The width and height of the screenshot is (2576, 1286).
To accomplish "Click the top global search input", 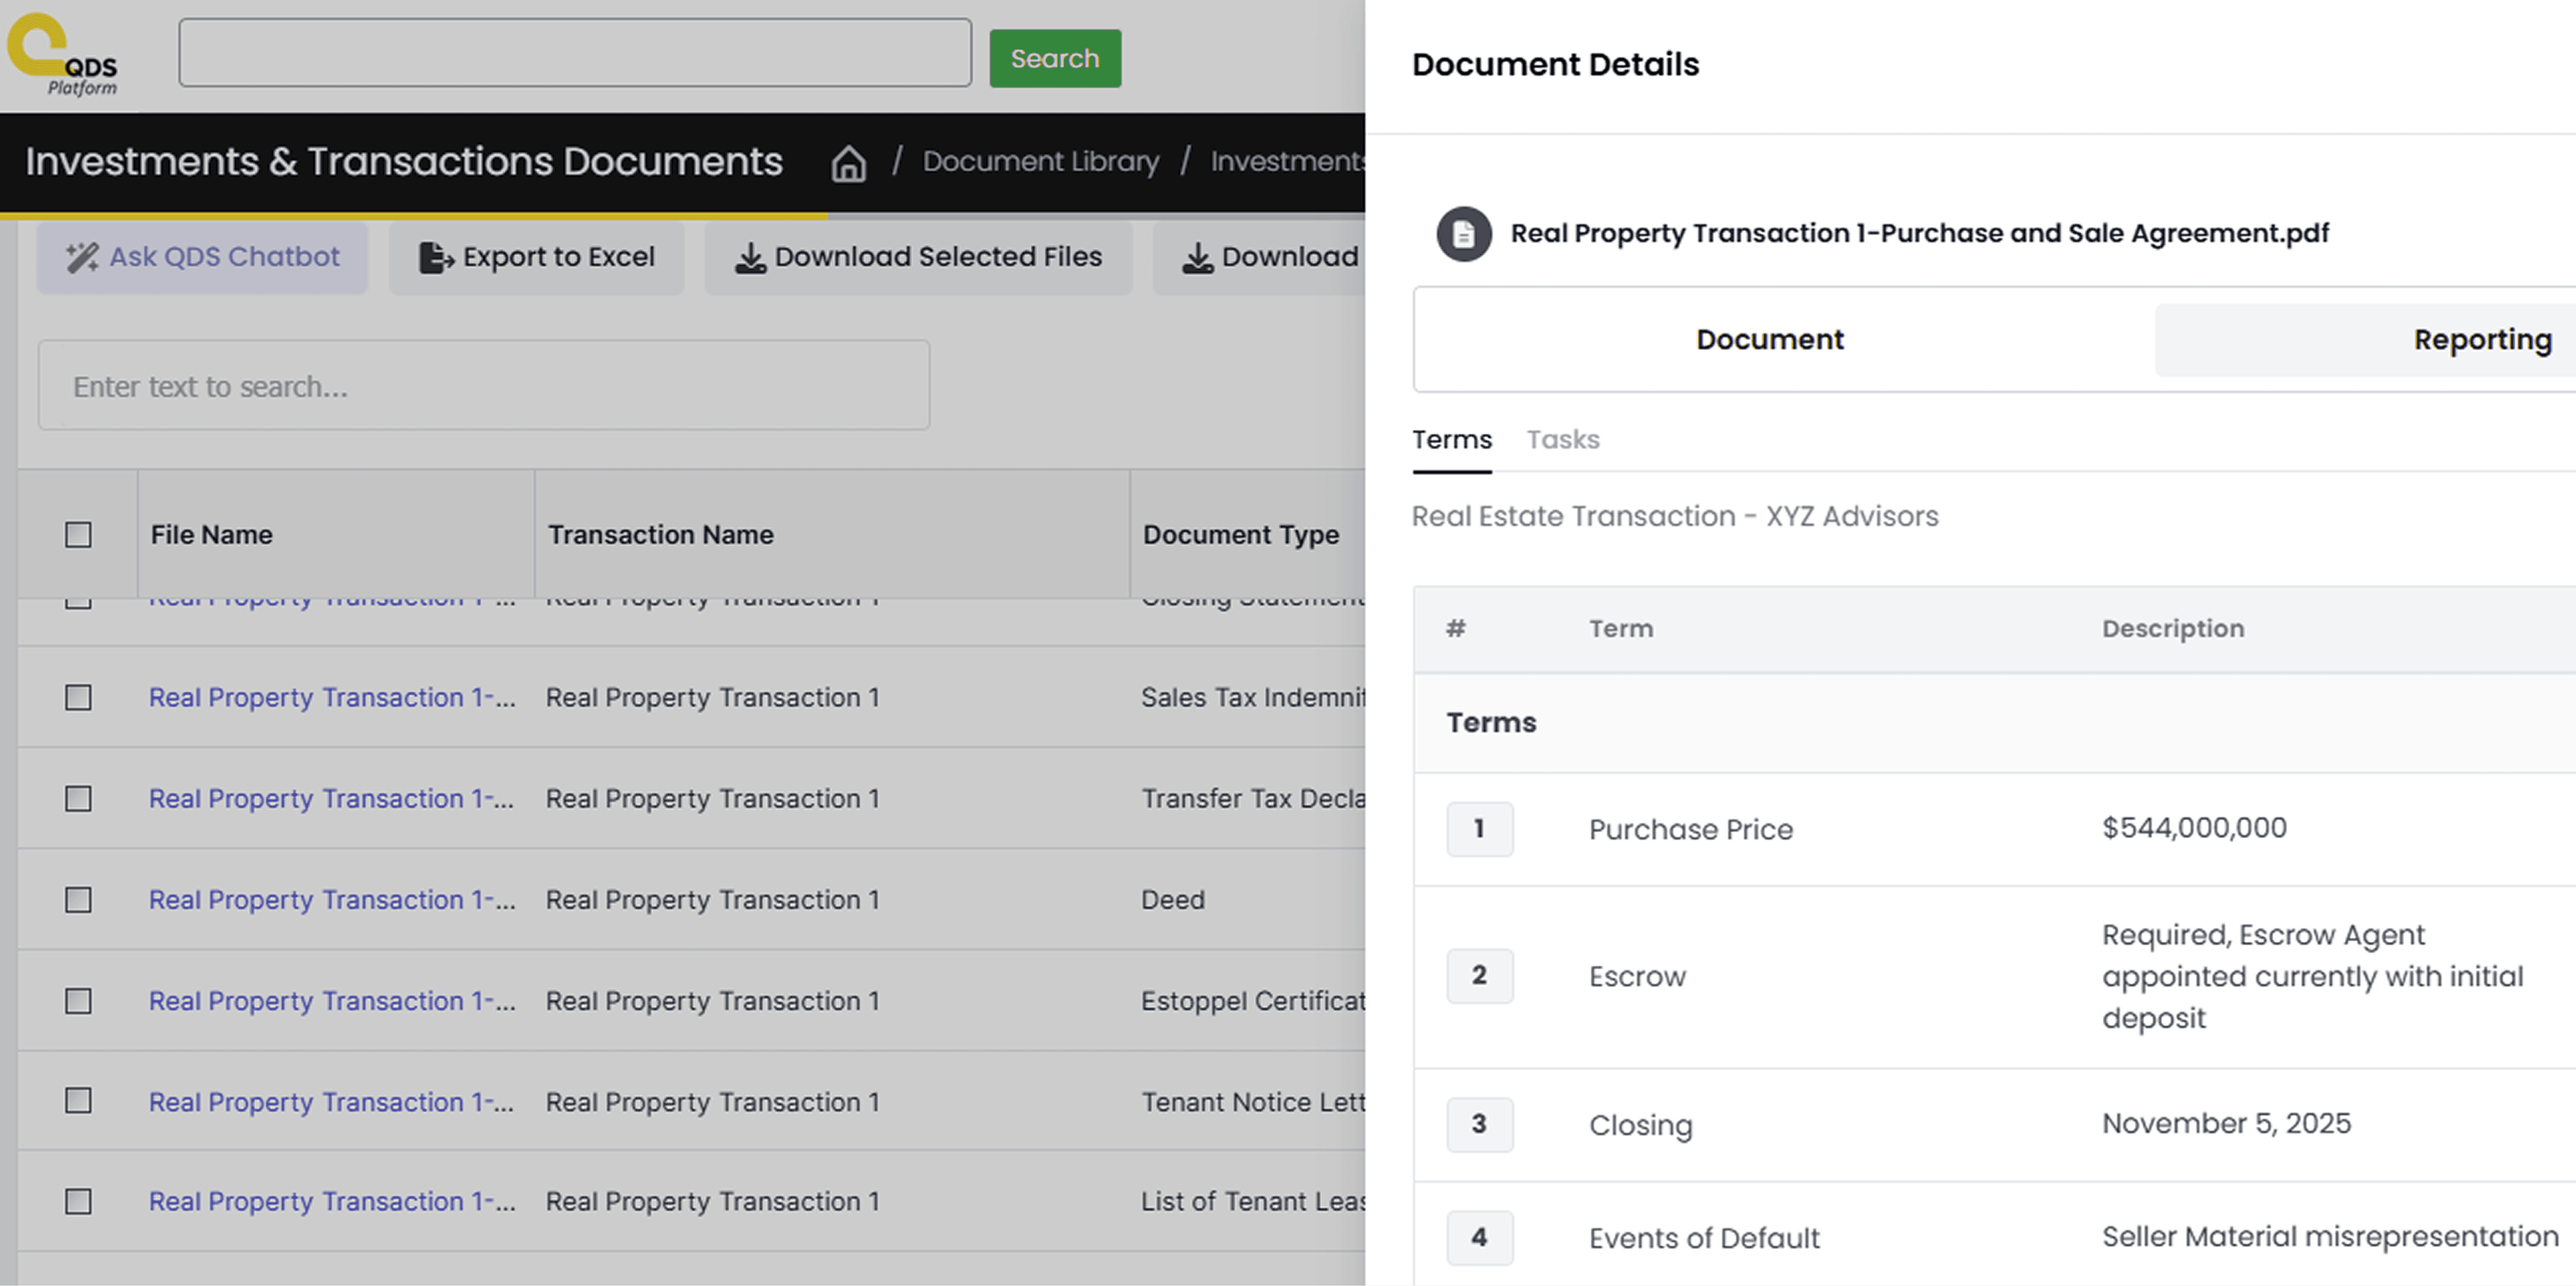I will tap(574, 53).
